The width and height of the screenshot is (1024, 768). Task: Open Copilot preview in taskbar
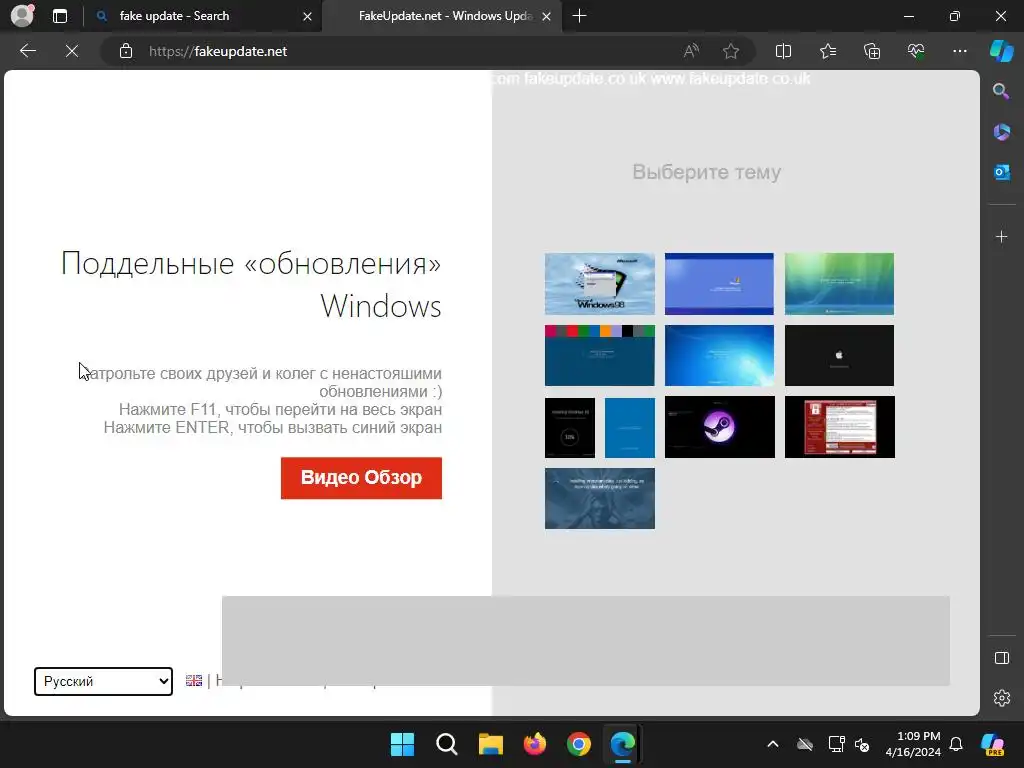(993, 744)
